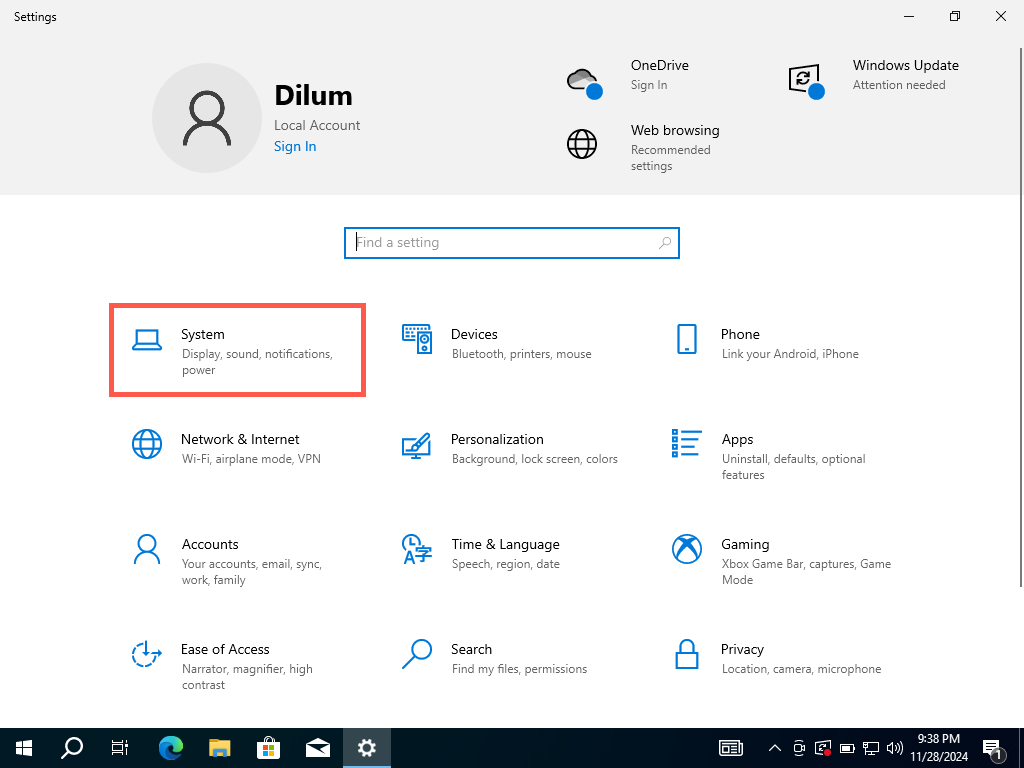Click the Sign In link under Local Account
The width and height of the screenshot is (1024, 768).
click(x=295, y=146)
